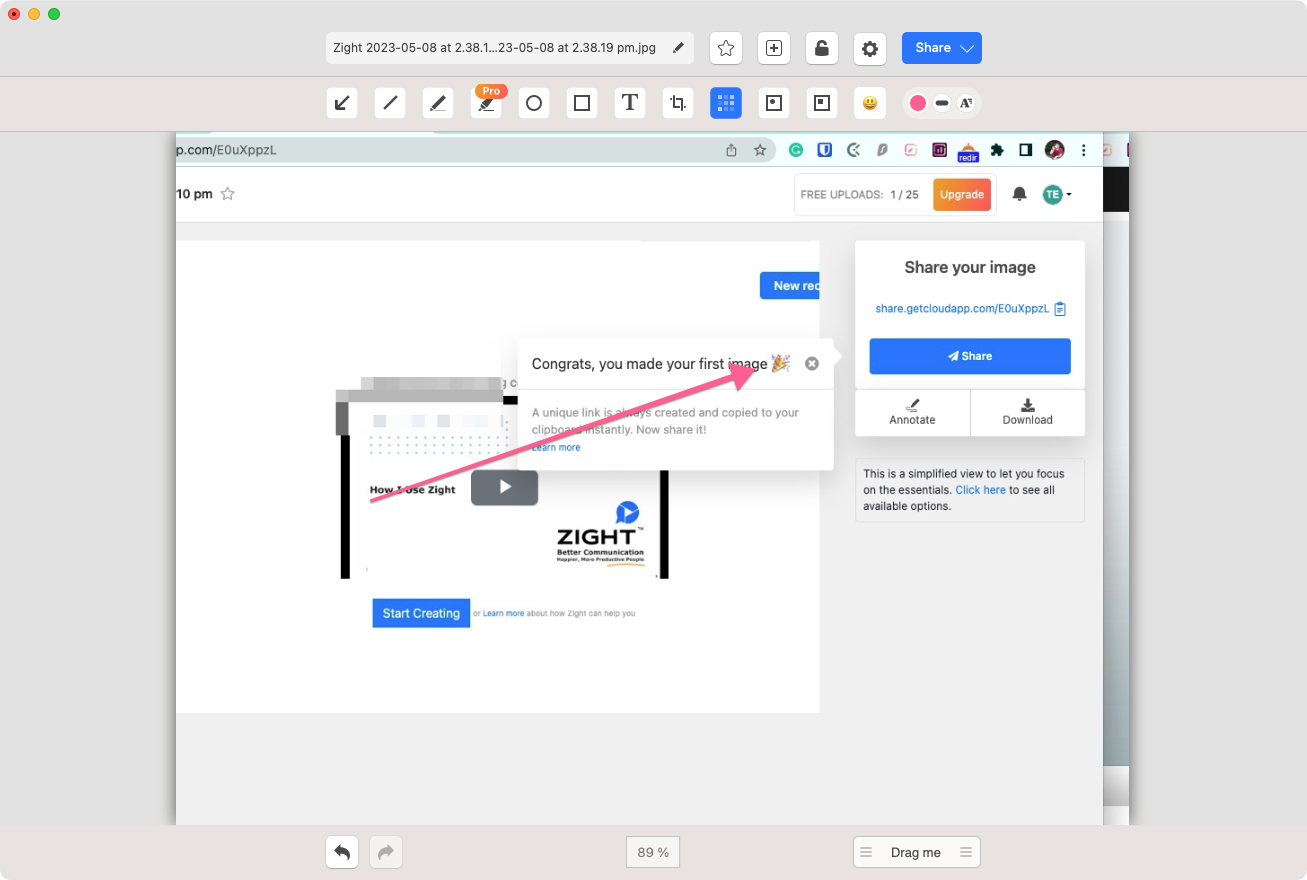Select the Crop tool

point(678,102)
